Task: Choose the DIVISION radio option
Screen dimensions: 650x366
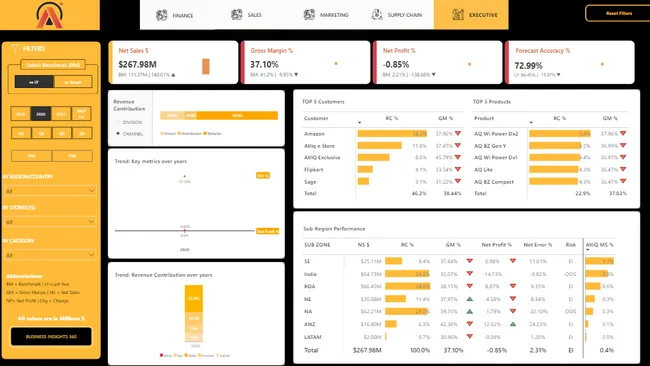Action: tap(118, 122)
